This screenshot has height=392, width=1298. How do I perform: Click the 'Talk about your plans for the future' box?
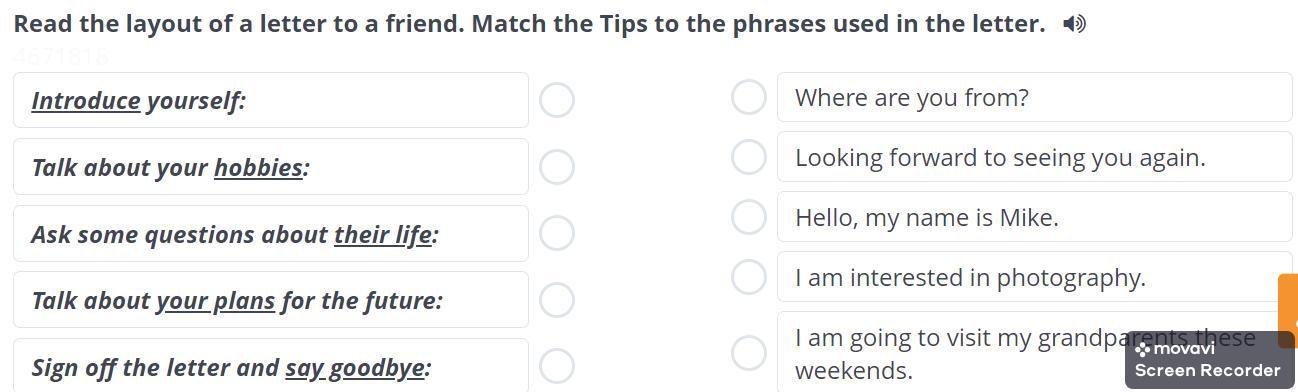click(271, 300)
